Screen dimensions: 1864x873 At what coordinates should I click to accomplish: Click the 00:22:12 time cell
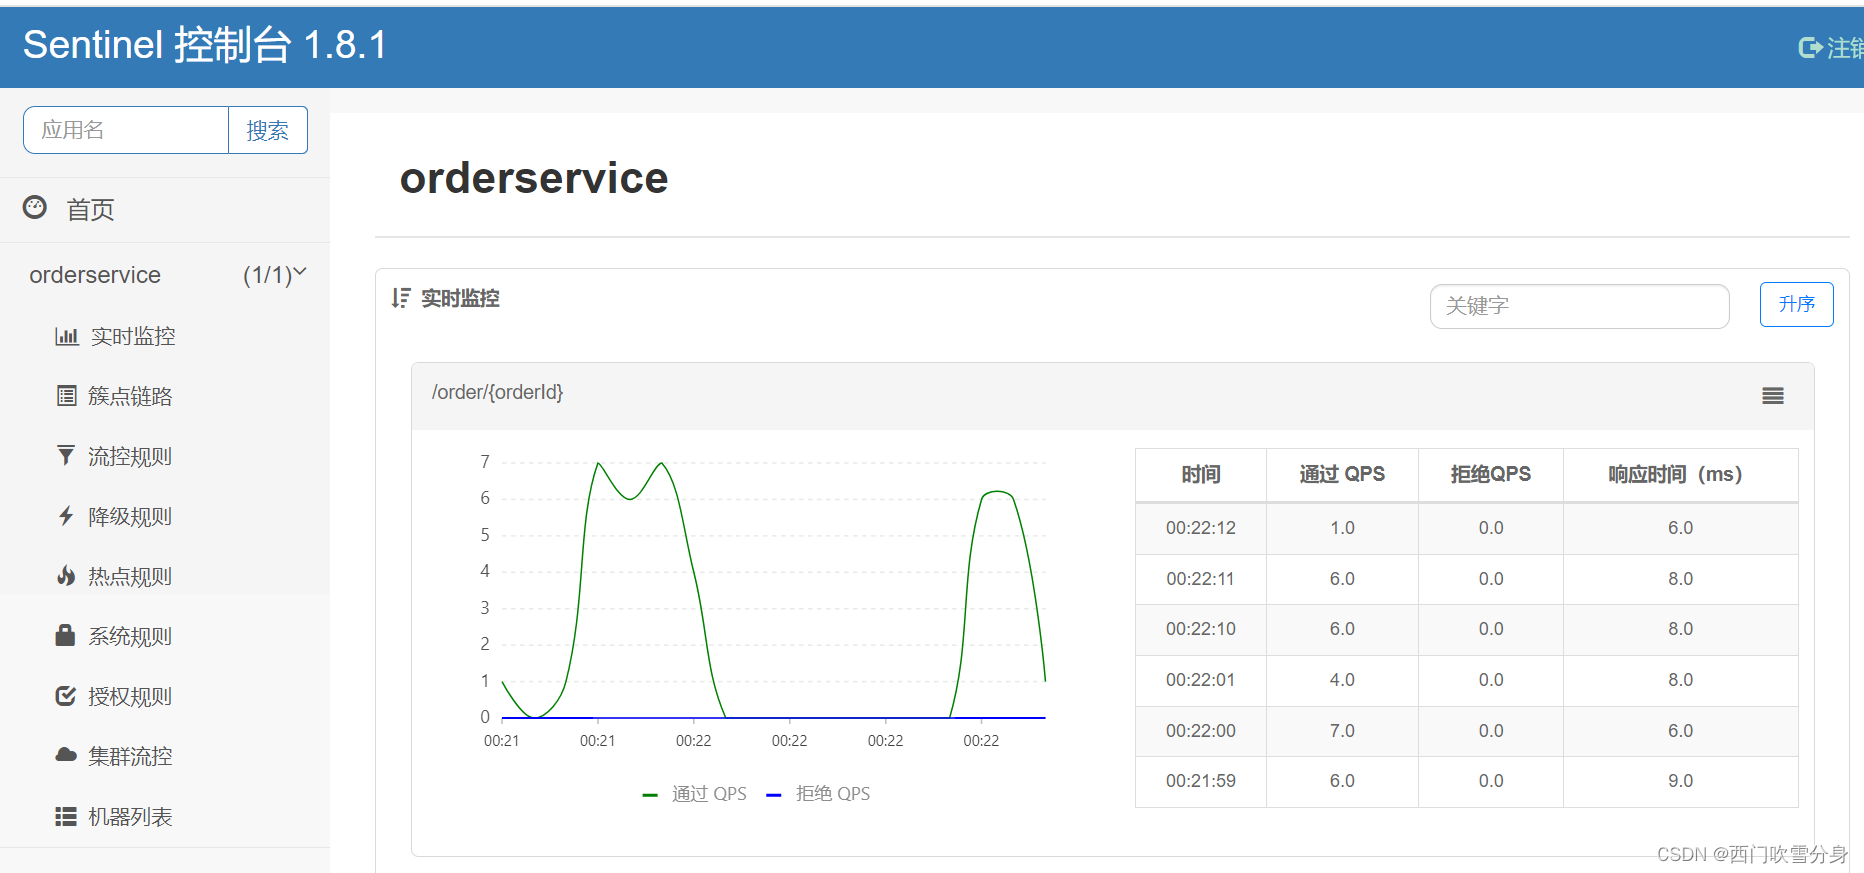(1201, 528)
